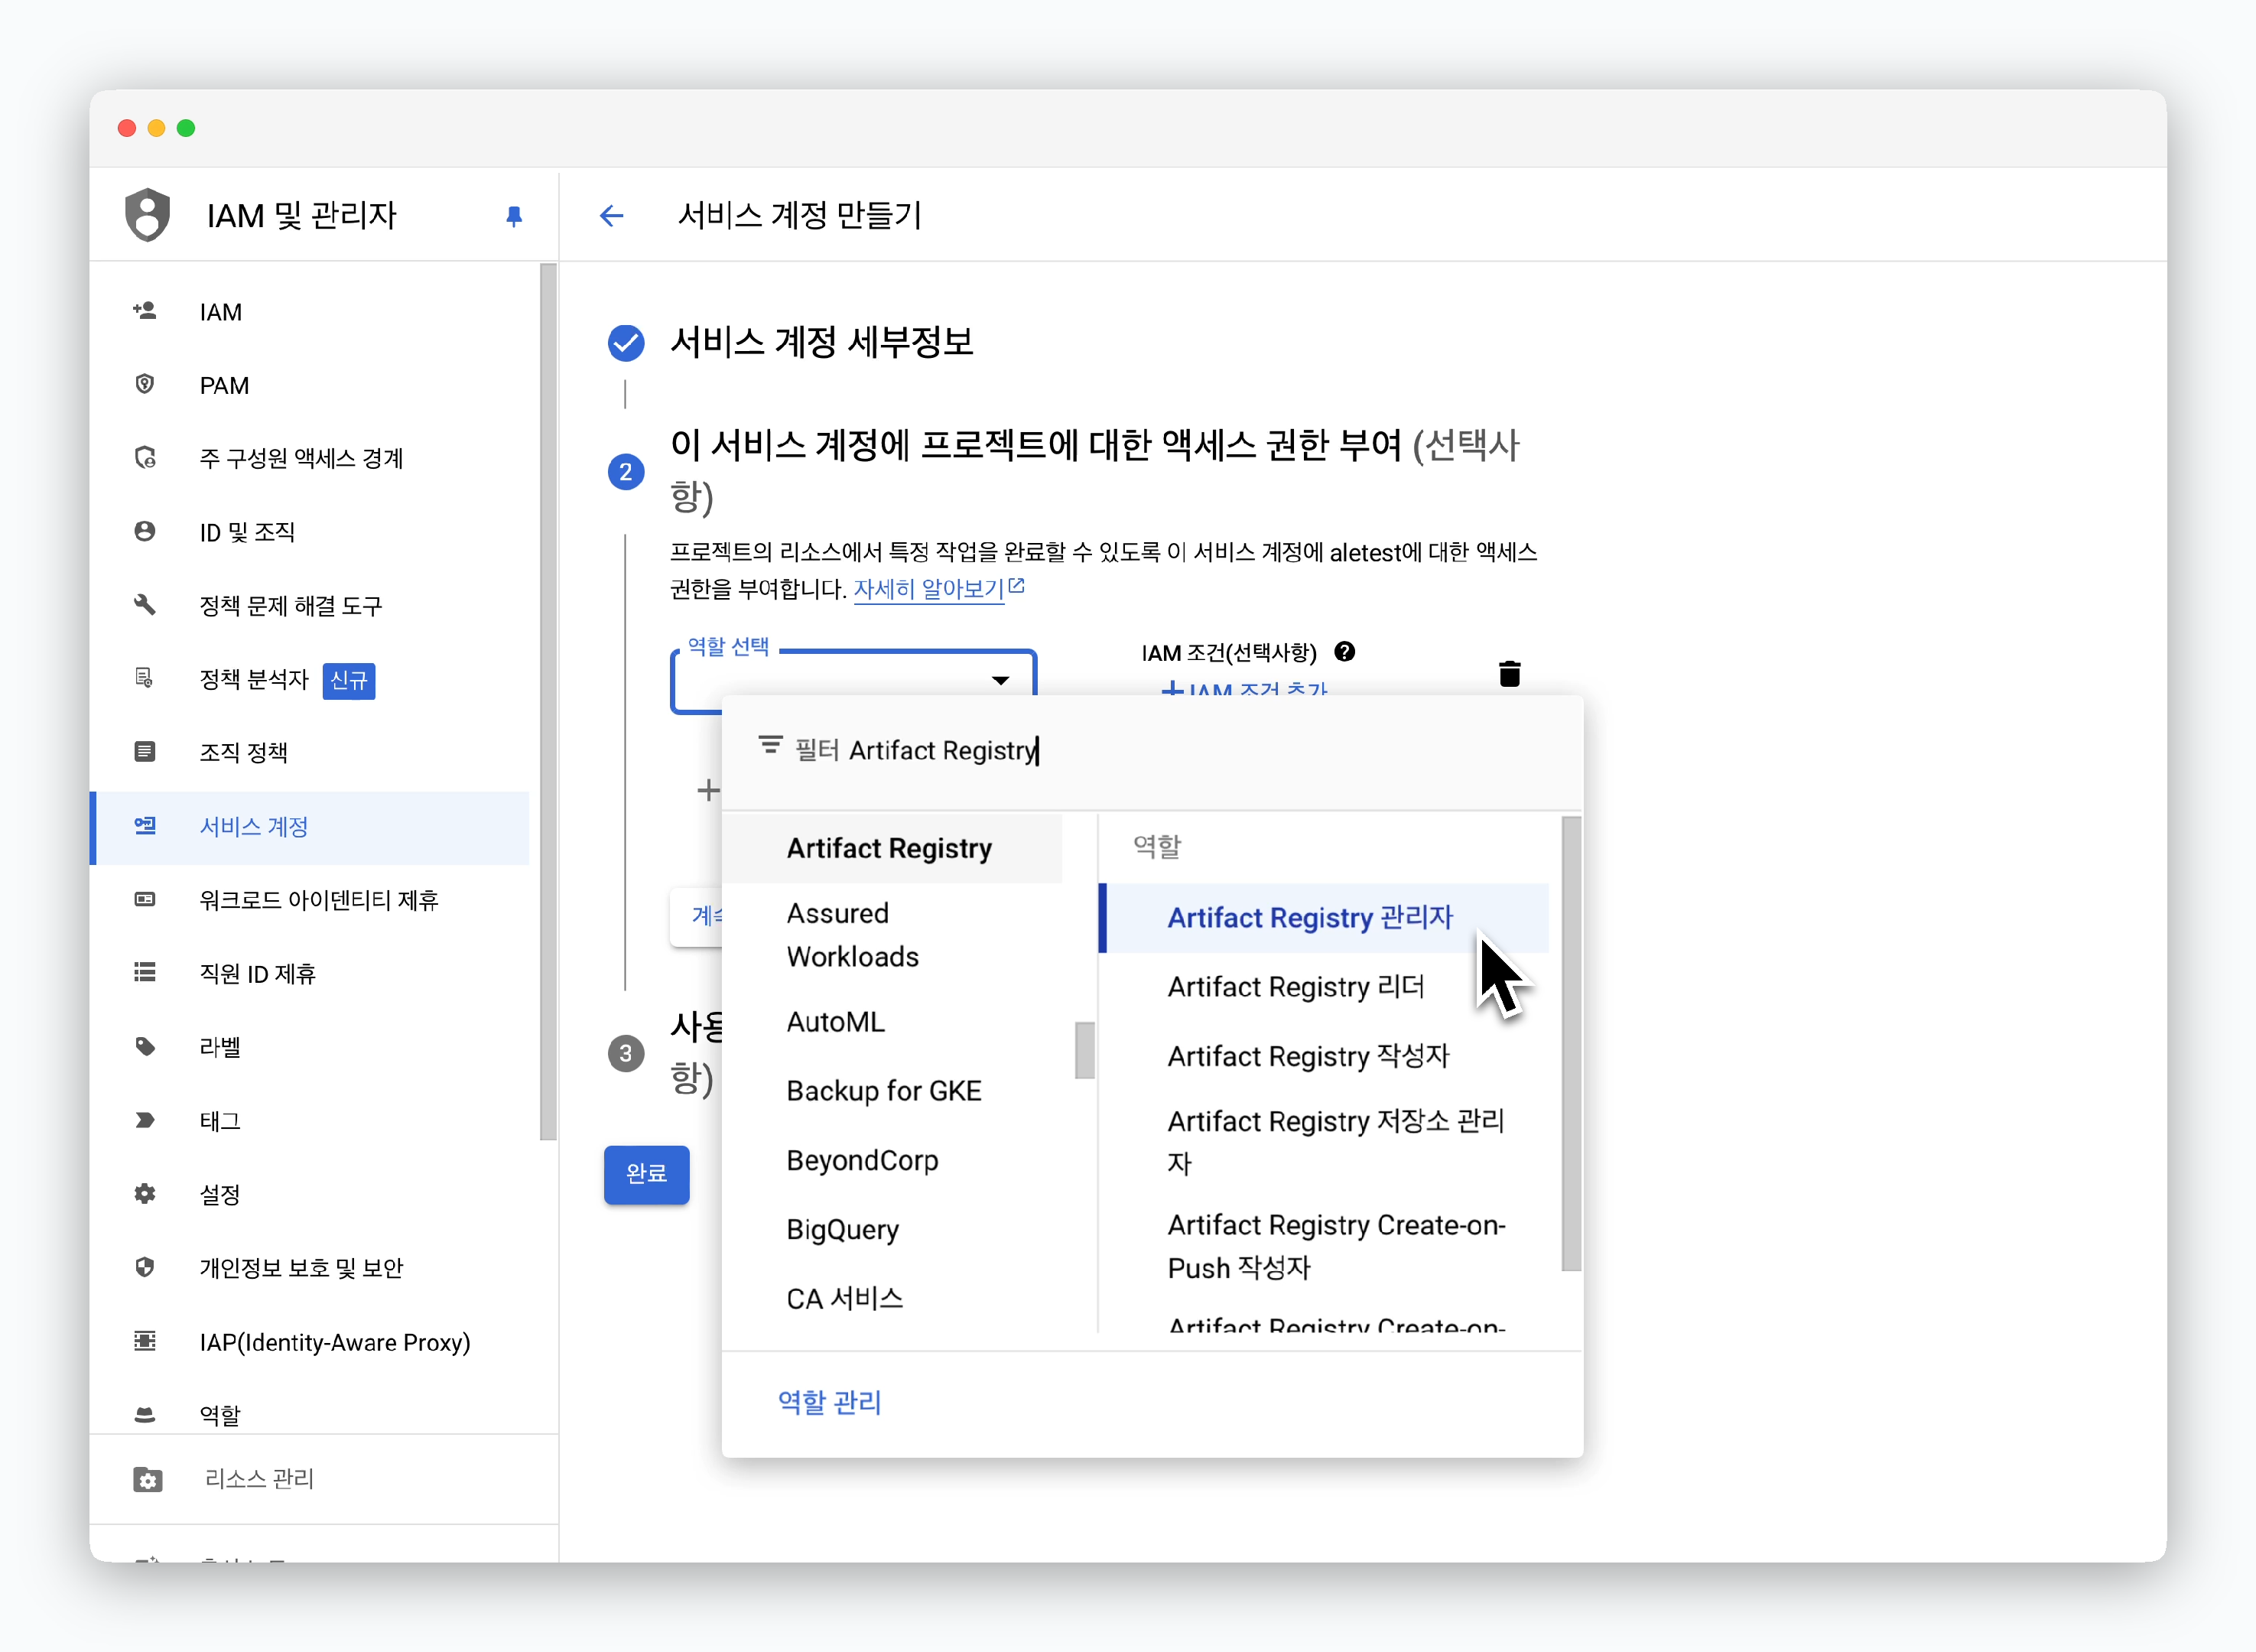The image size is (2256, 1652).
Task: Click the blue checkmark step icon for 서비스 계정 세부정보
Action: pos(626,343)
